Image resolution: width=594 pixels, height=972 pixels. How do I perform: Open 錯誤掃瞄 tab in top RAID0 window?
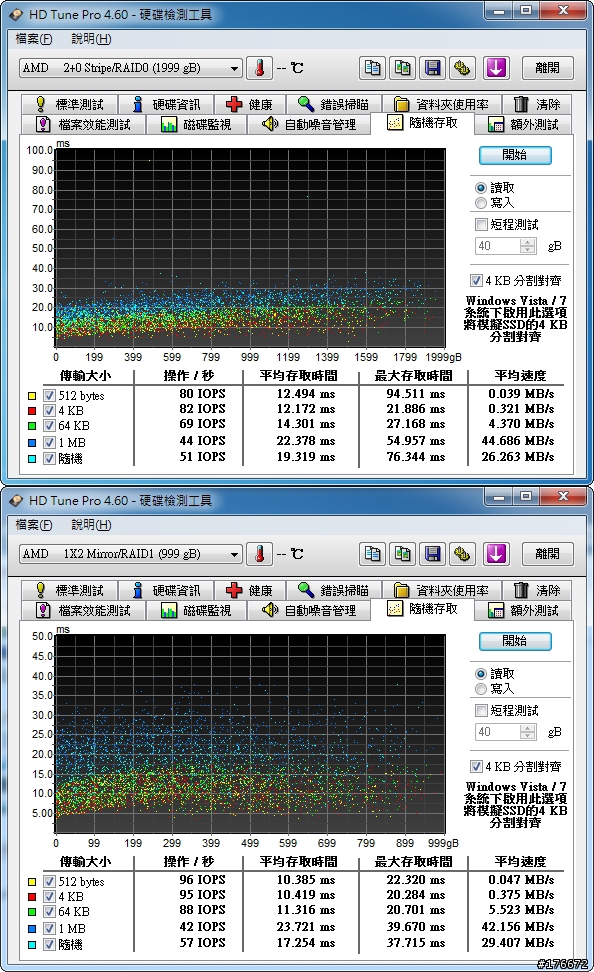[333, 104]
